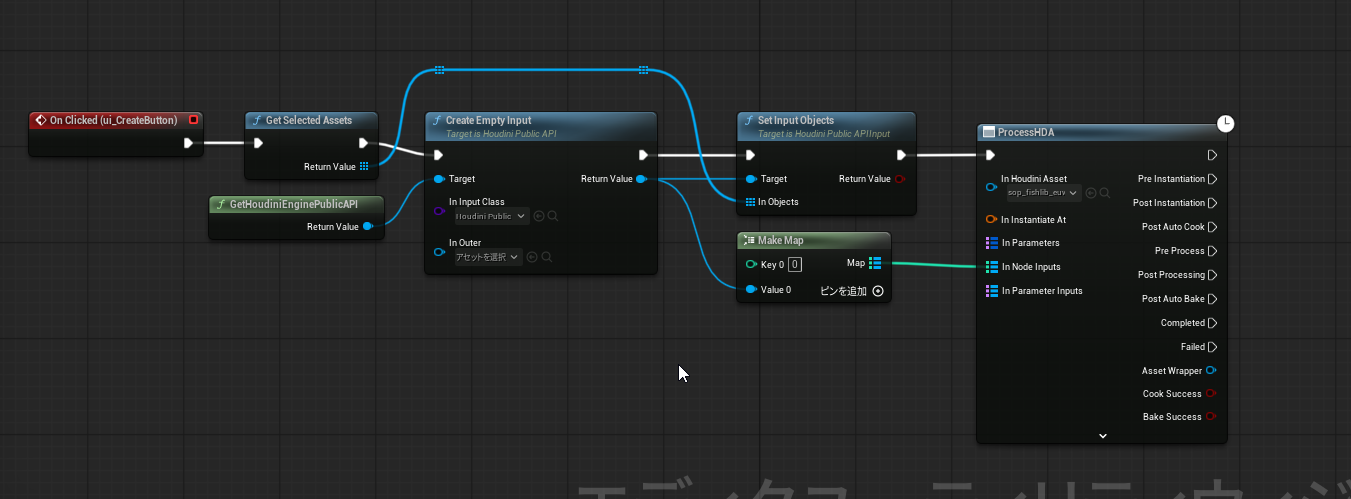Click the Post Auto Cook output pin
The height and width of the screenshot is (499, 1351).
click(x=1212, y=227)
